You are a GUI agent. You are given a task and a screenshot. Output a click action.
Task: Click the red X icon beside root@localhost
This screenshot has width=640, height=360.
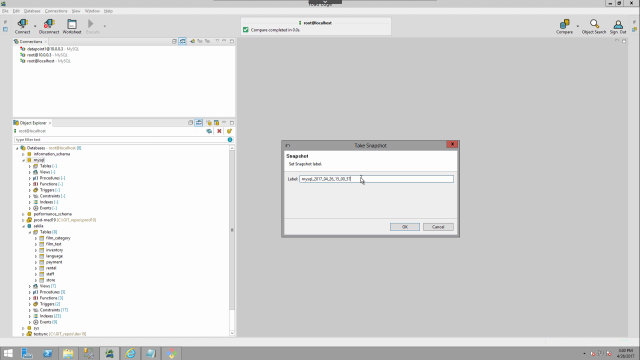(219, 131)
